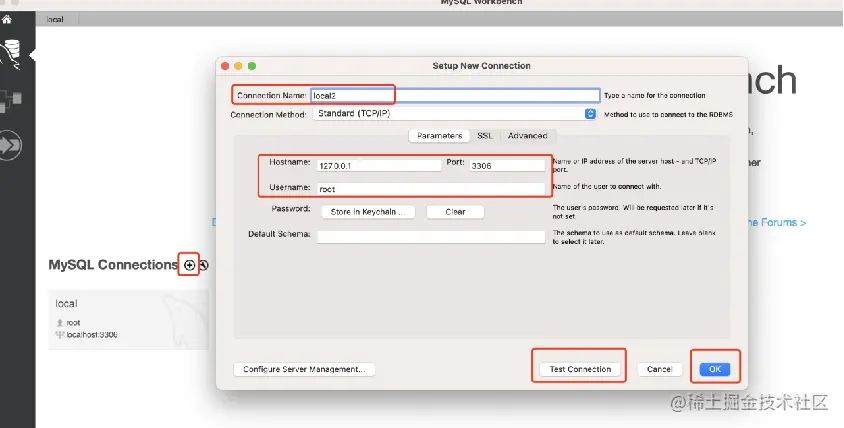Click root user text in local tile
The image size is (844, 428).
73,322
